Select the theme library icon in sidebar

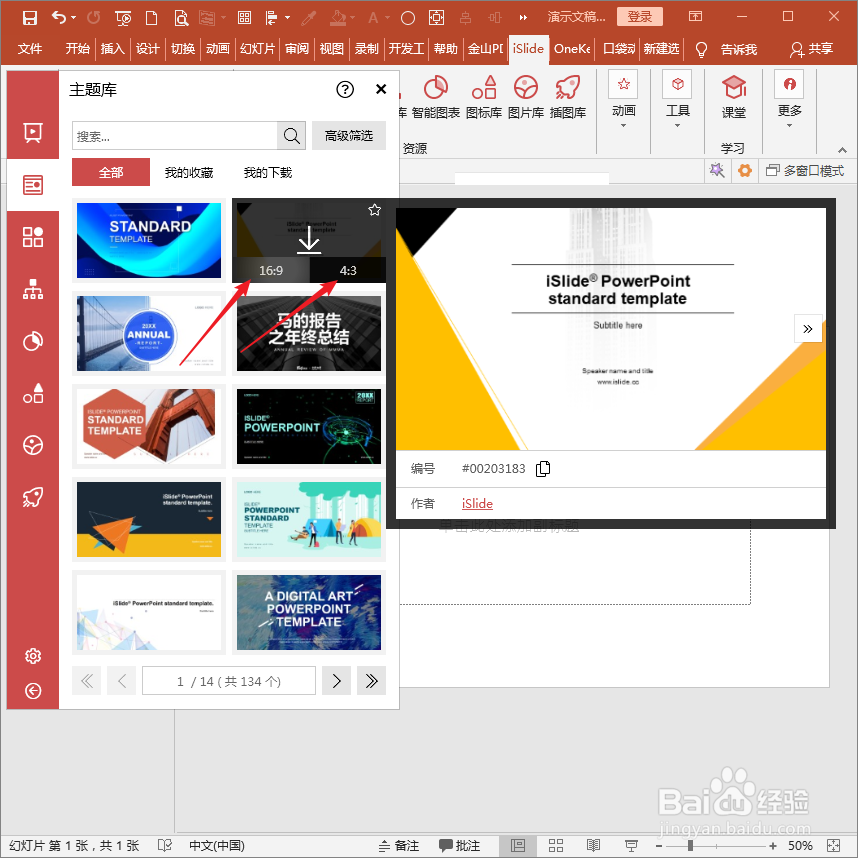tap(33, 185)
